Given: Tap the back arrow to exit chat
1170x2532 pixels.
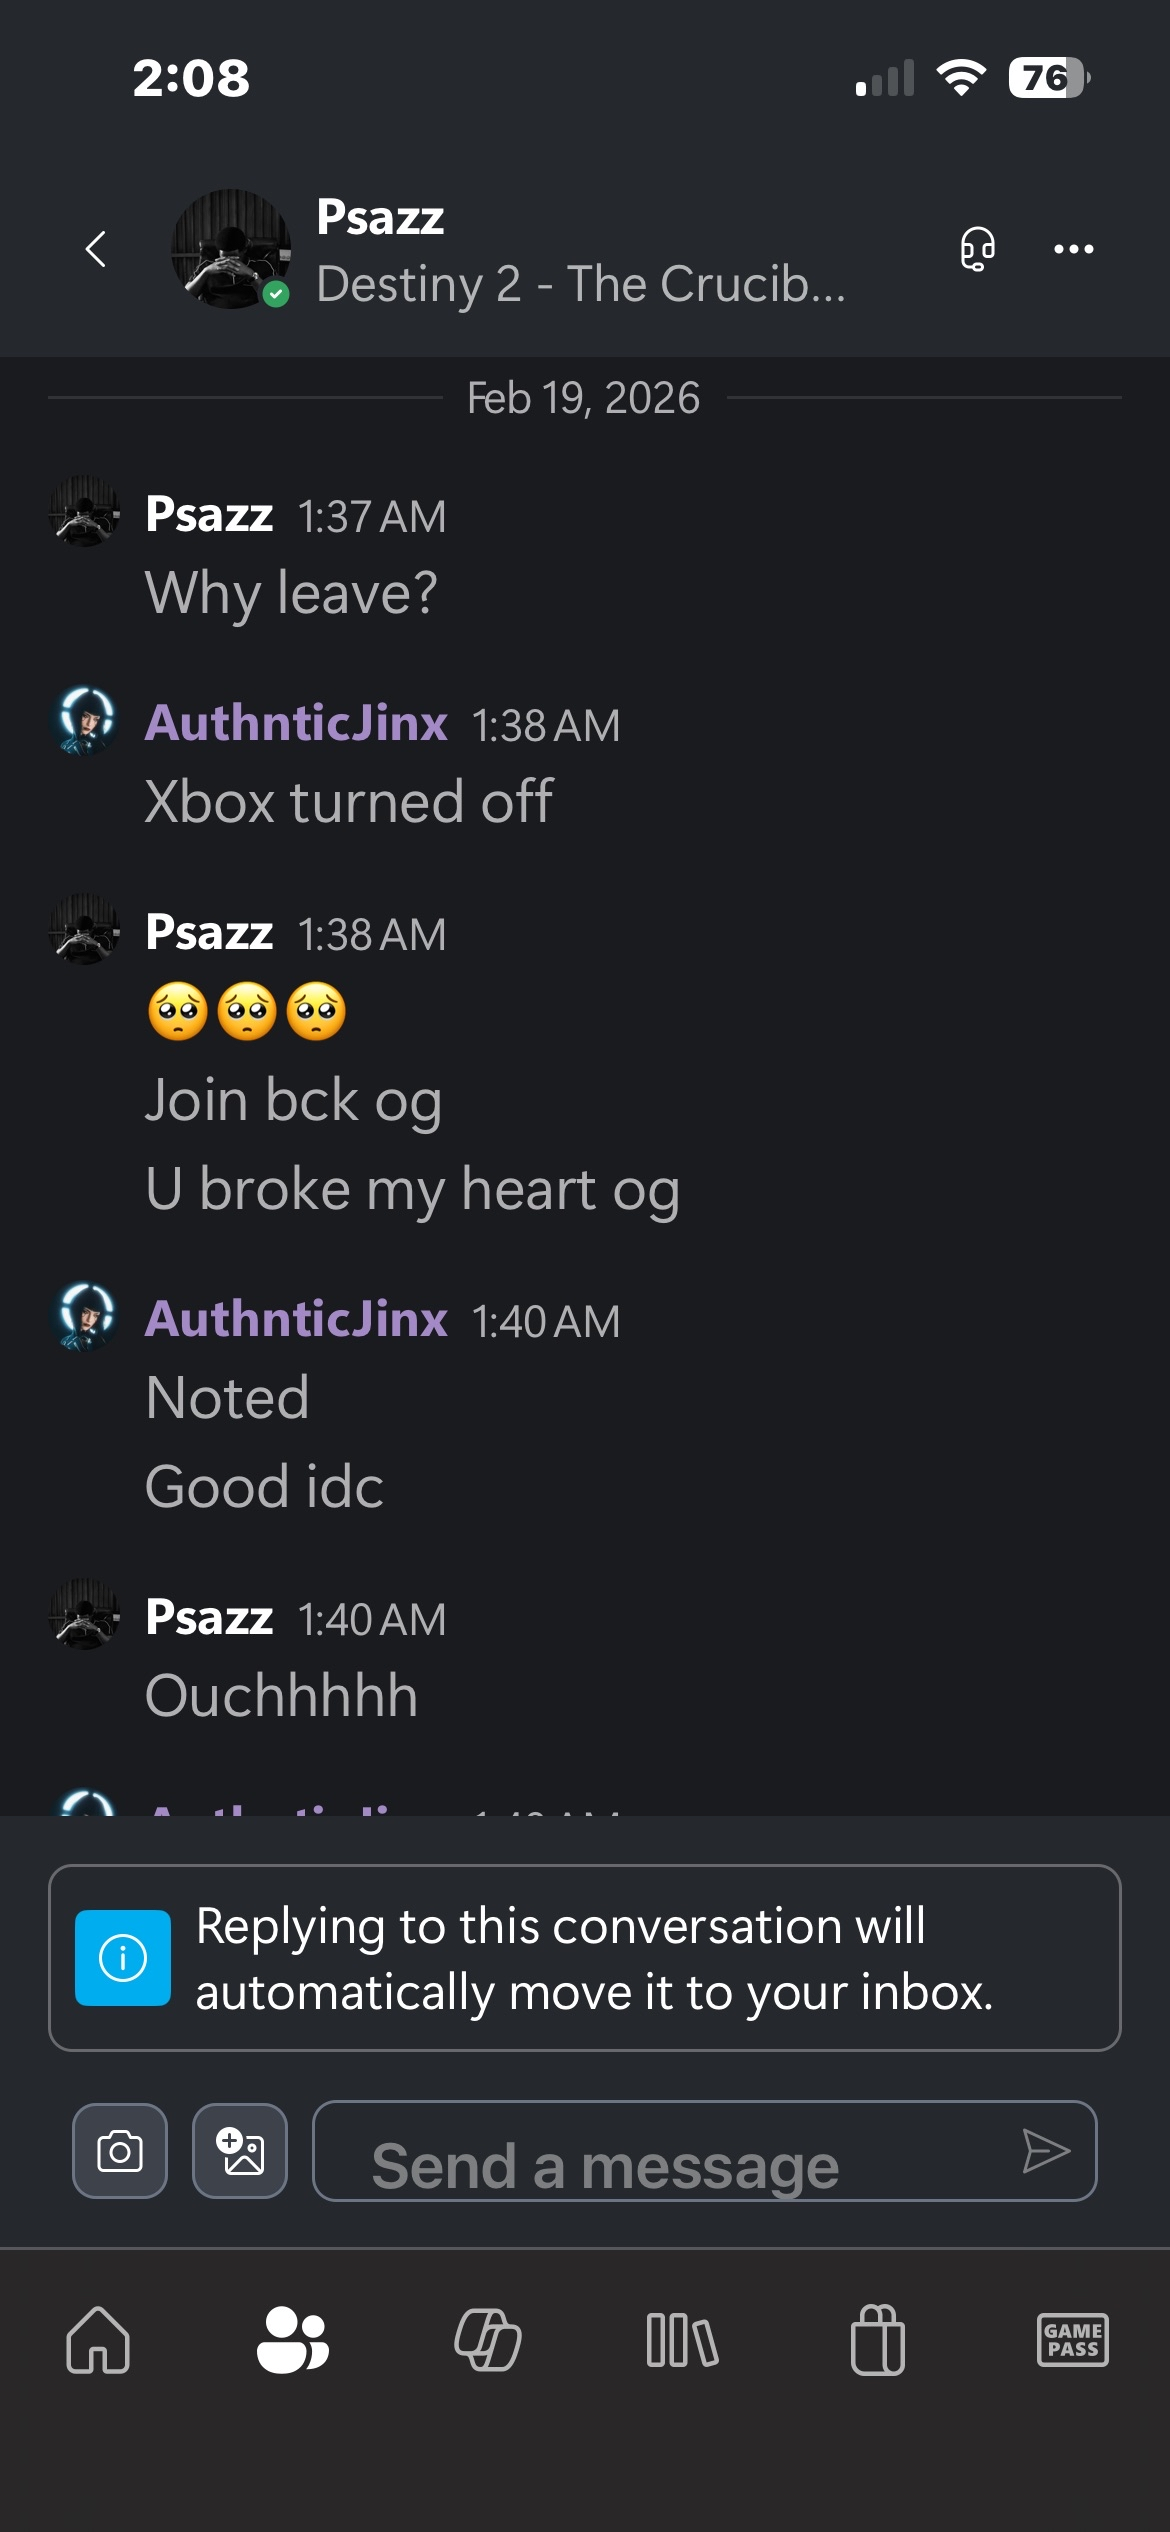Looking at the screenshot, I should (x=96, y=249).
